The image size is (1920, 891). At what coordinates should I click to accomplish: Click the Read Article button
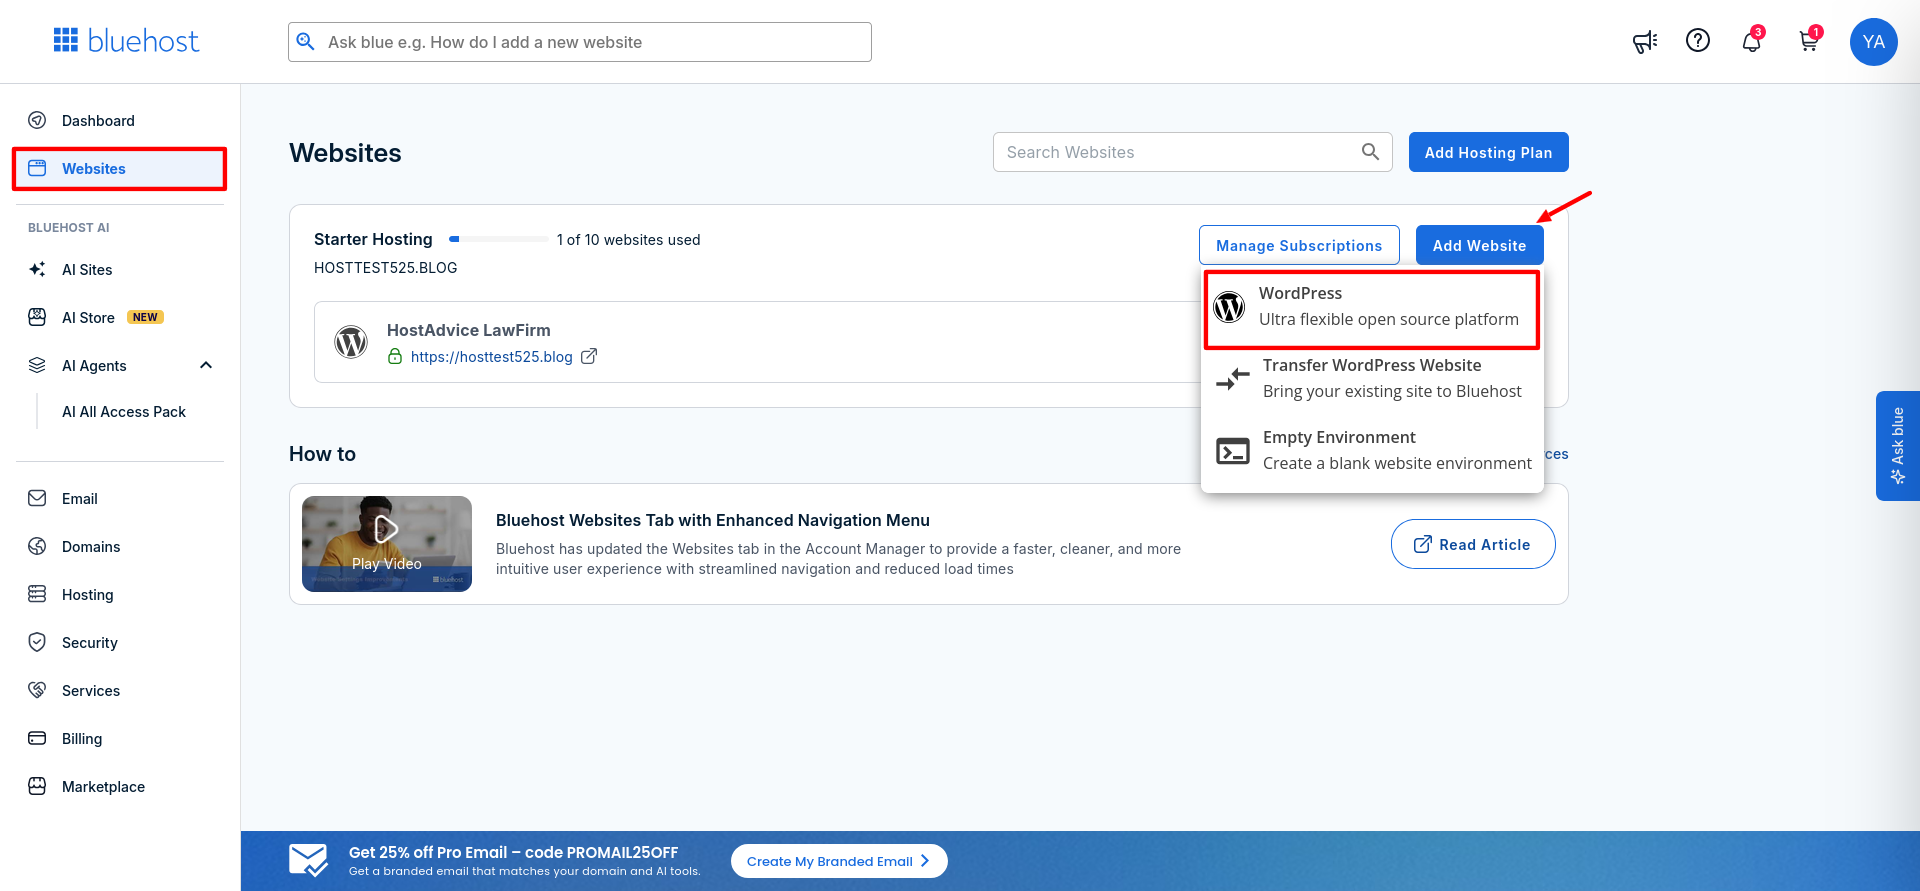click(x=1472, y=544)
